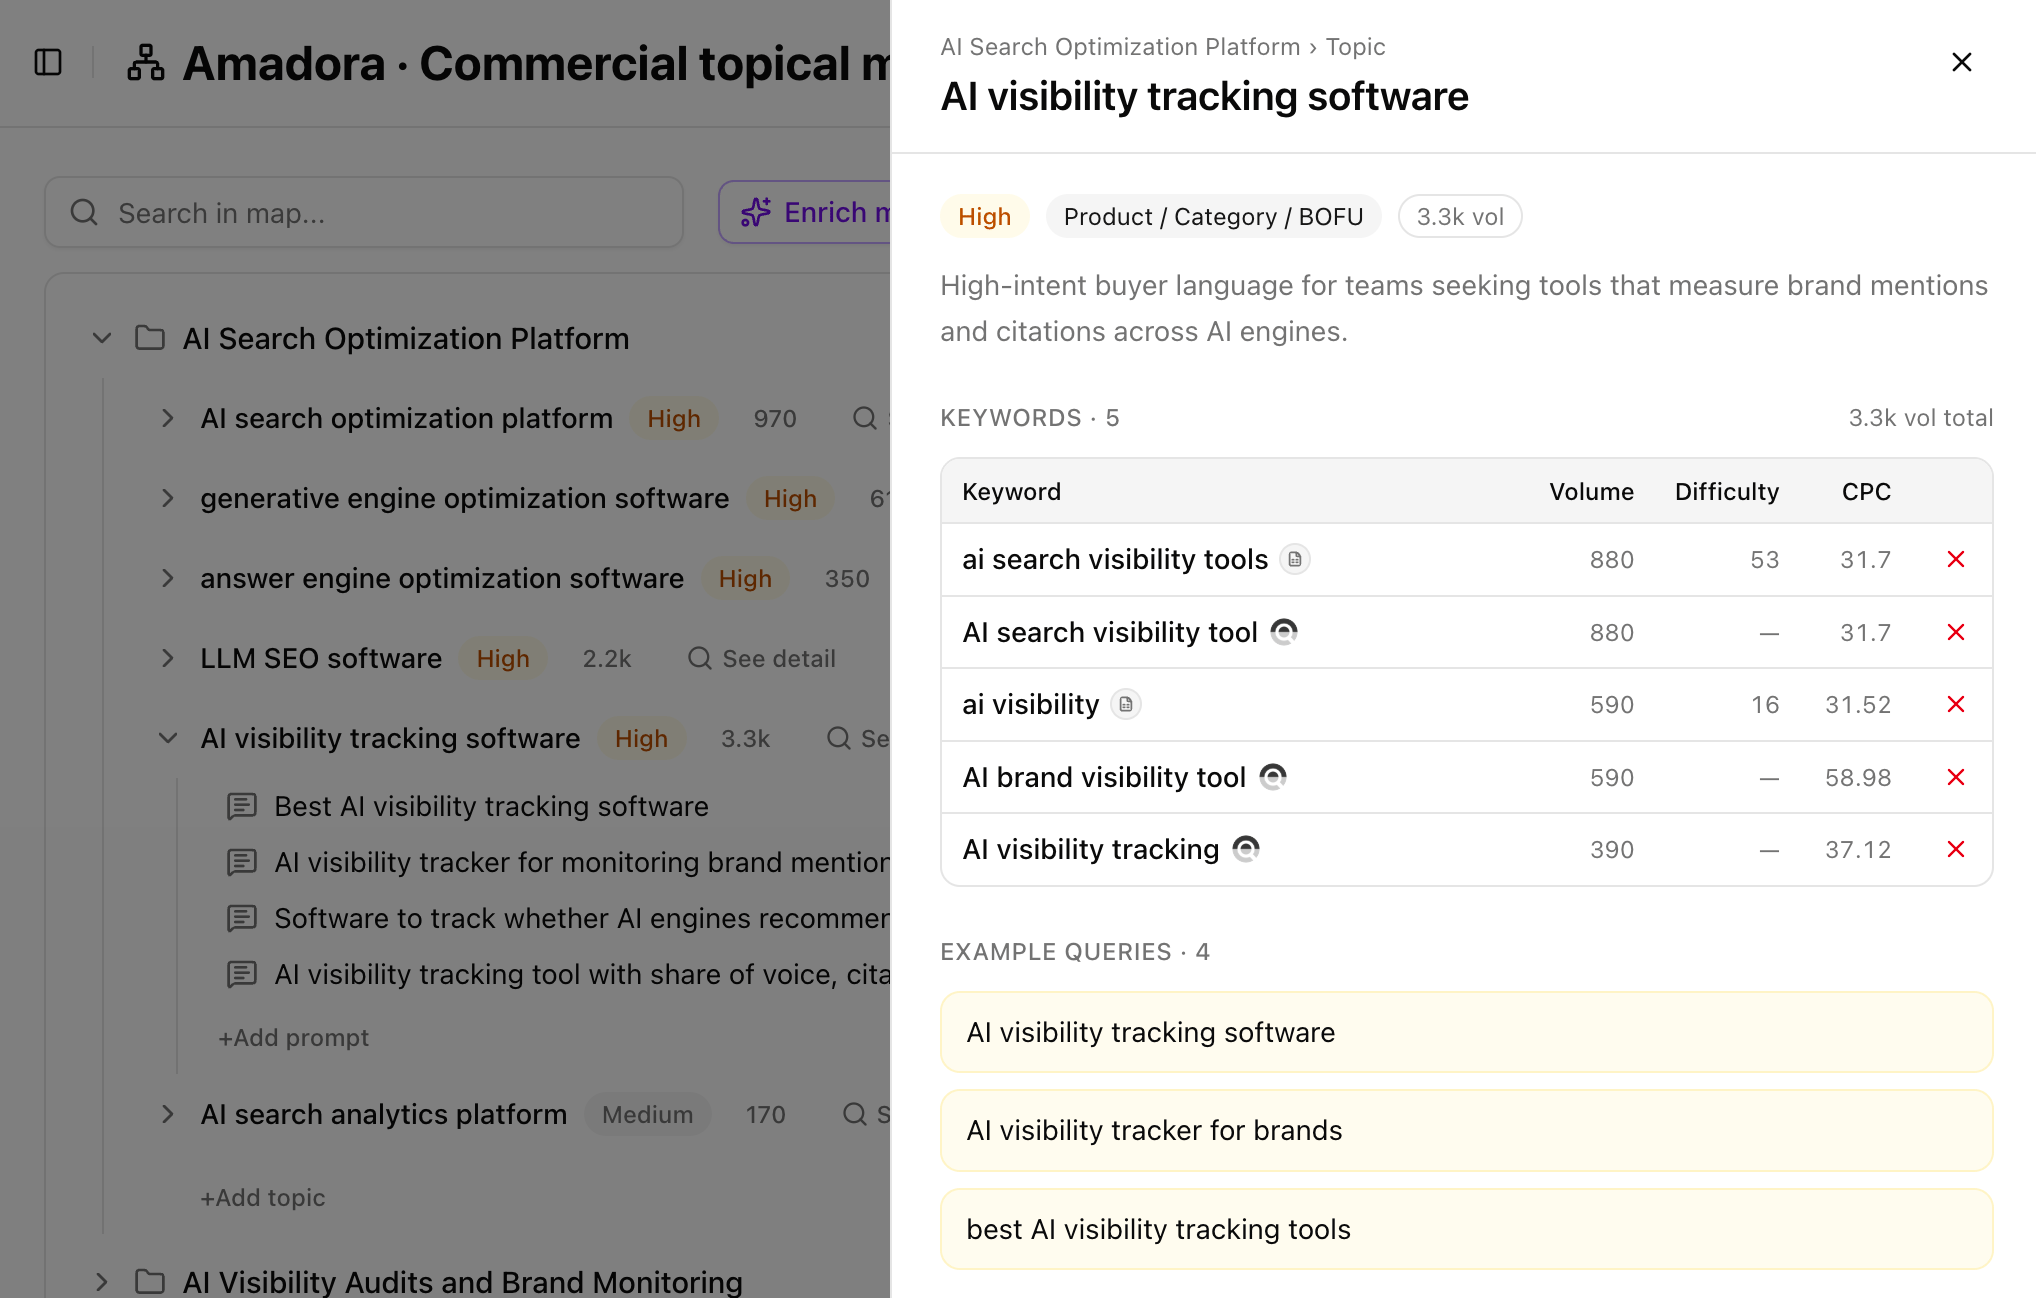Click the search magnifier icon in map search

click(x=84, y=212)
